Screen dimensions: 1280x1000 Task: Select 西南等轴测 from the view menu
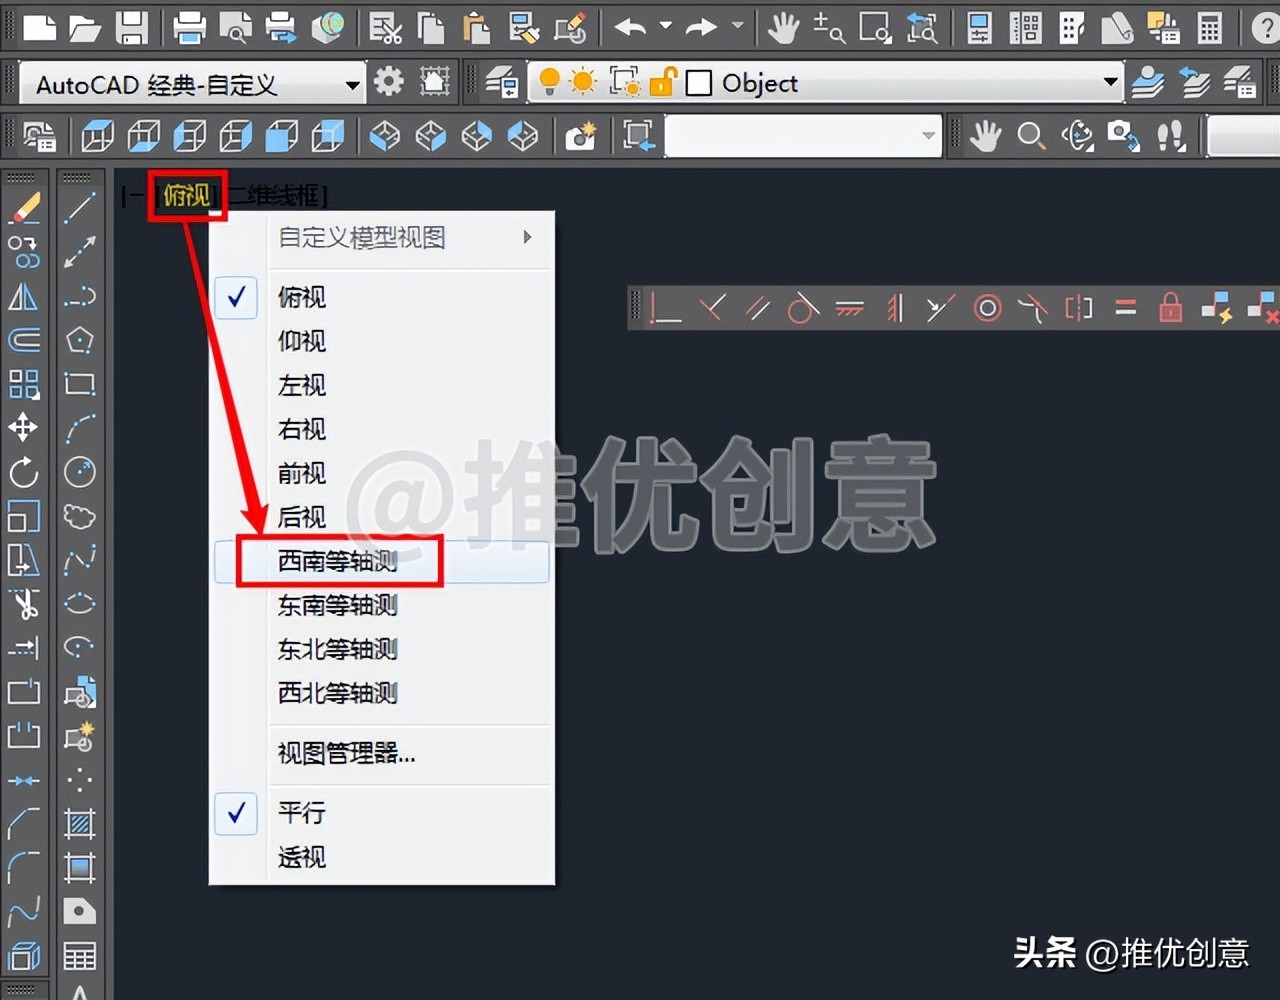[340, 562]
